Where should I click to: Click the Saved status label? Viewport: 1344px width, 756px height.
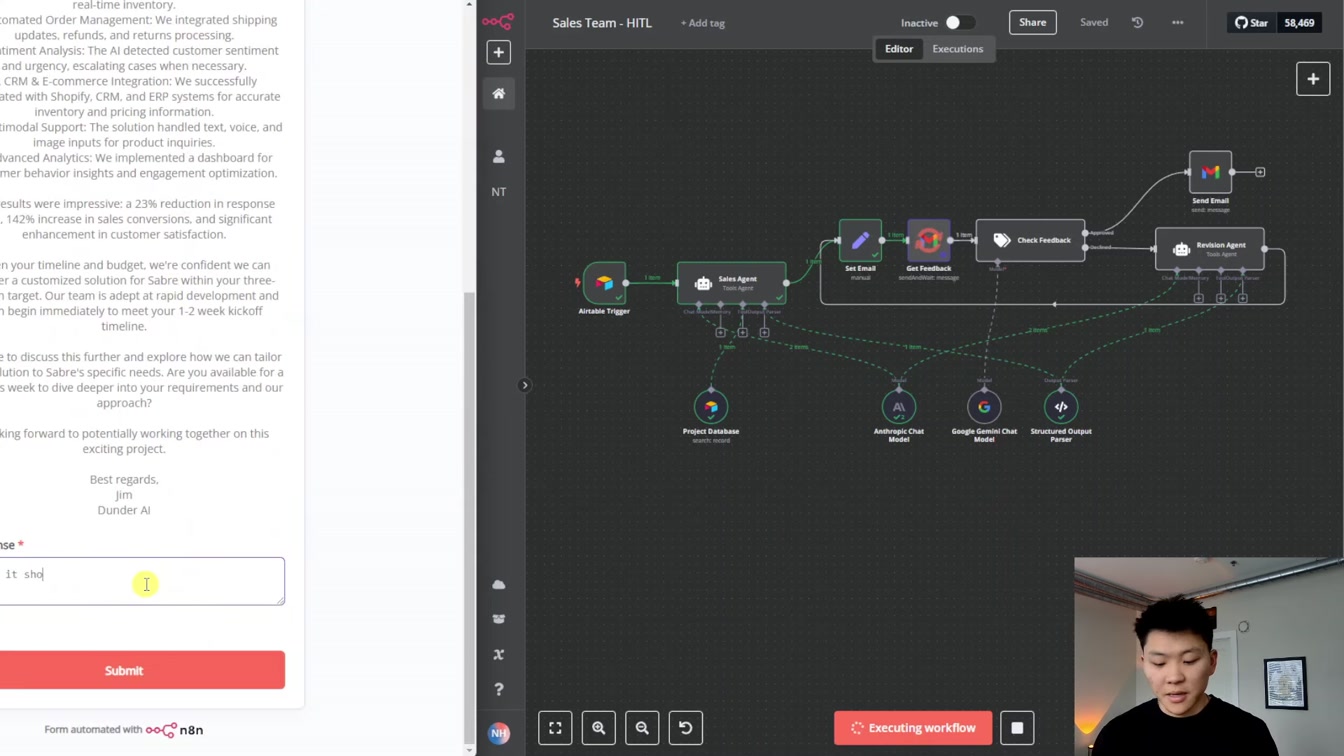[1094, 22]
